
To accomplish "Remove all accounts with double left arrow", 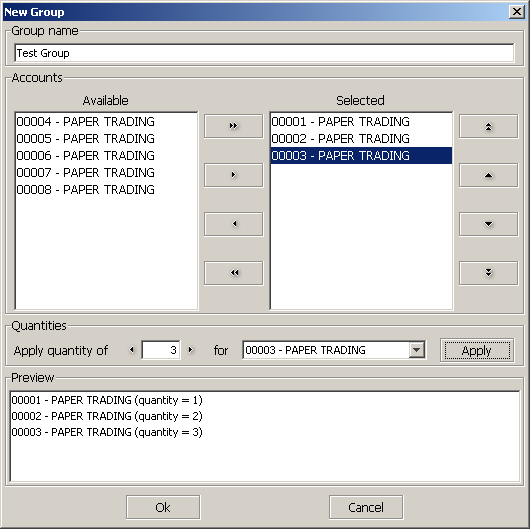I will 233,273.
